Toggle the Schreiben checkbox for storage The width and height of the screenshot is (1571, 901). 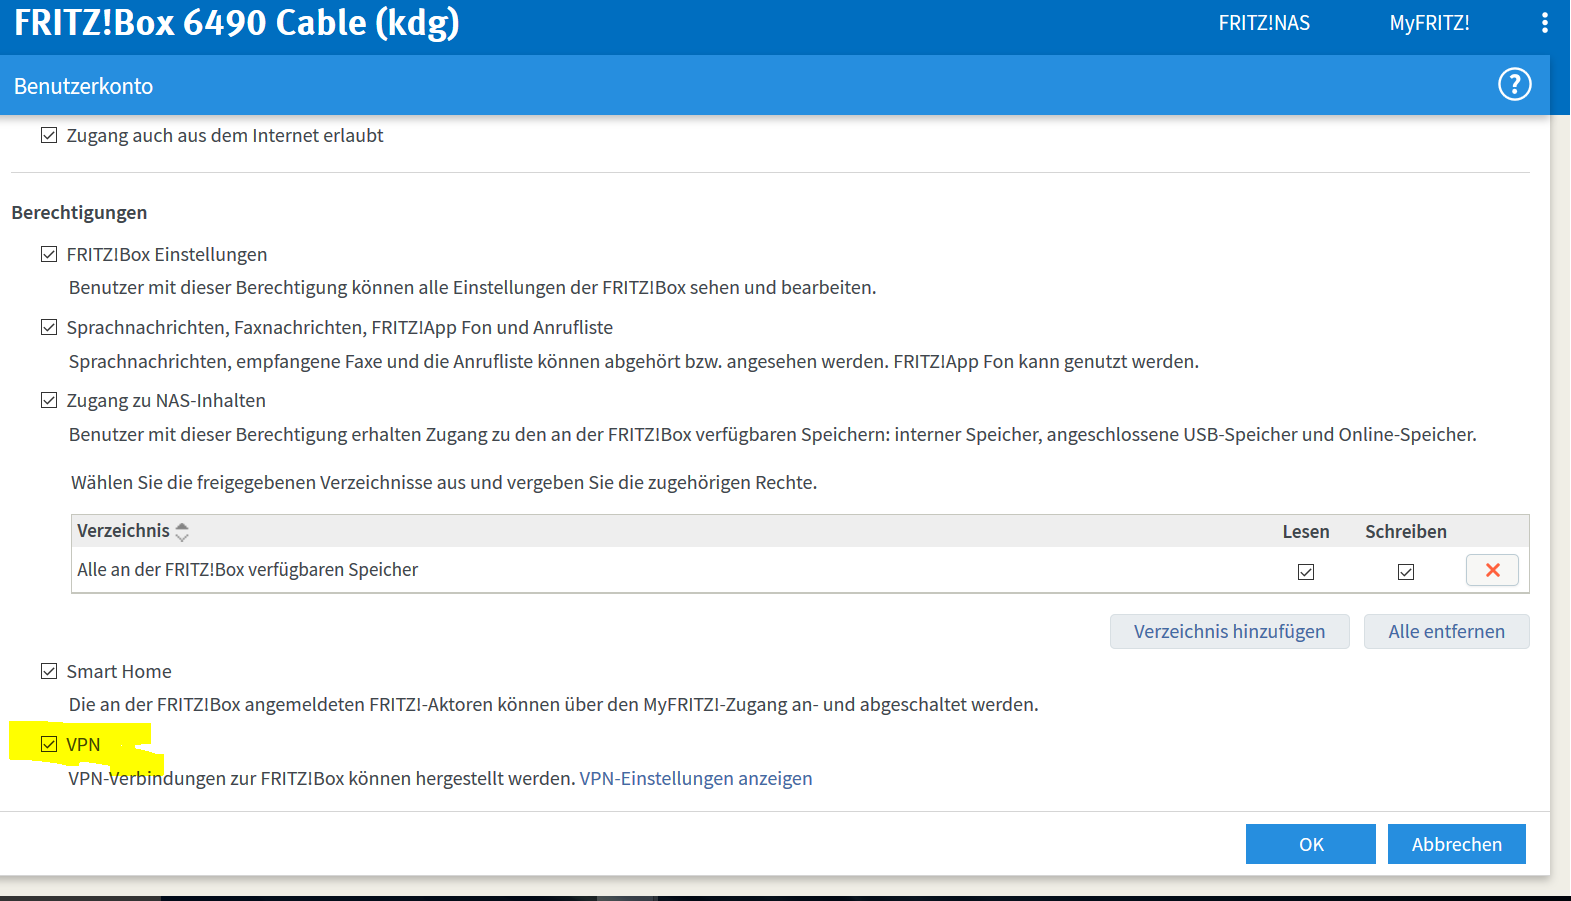pos(1406,572)
